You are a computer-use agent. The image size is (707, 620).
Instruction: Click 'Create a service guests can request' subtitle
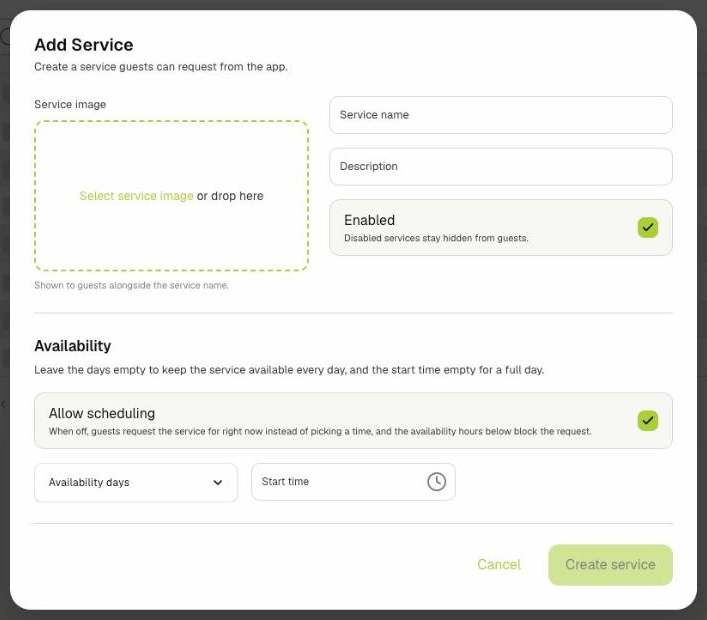tap(161, 67)
